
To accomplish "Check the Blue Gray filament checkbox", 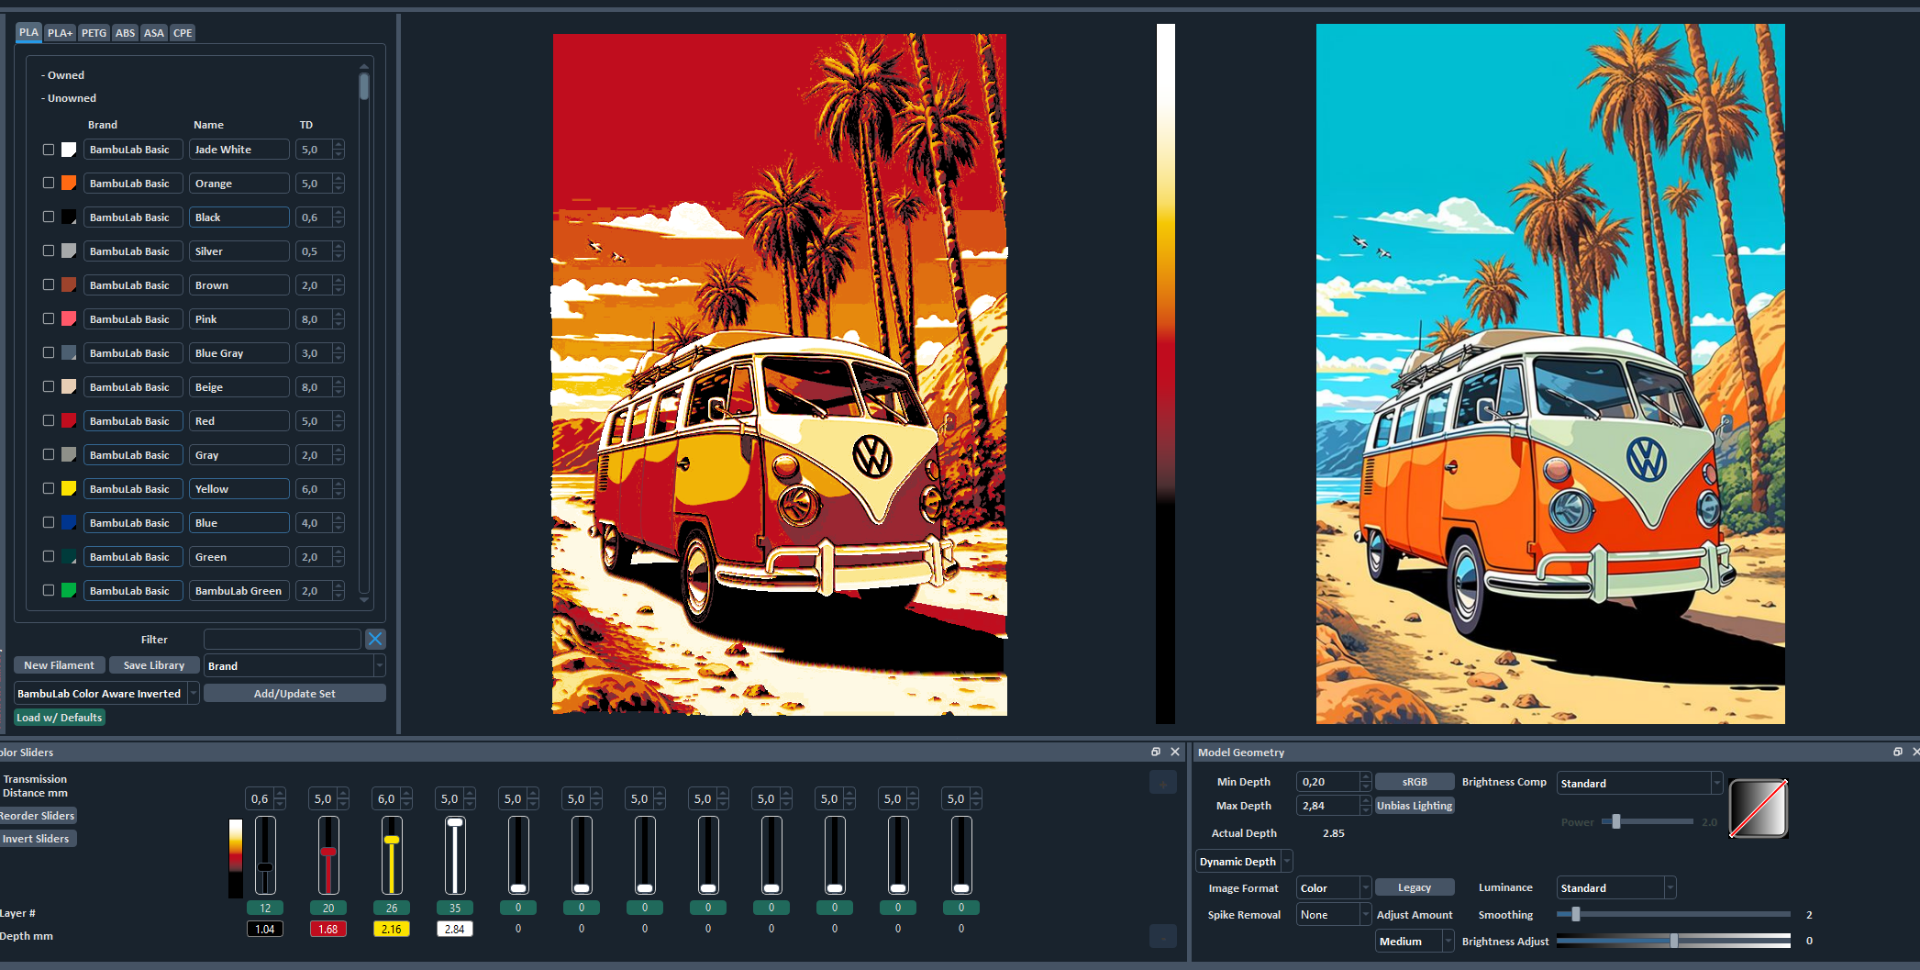I will [x=48, y=353].
